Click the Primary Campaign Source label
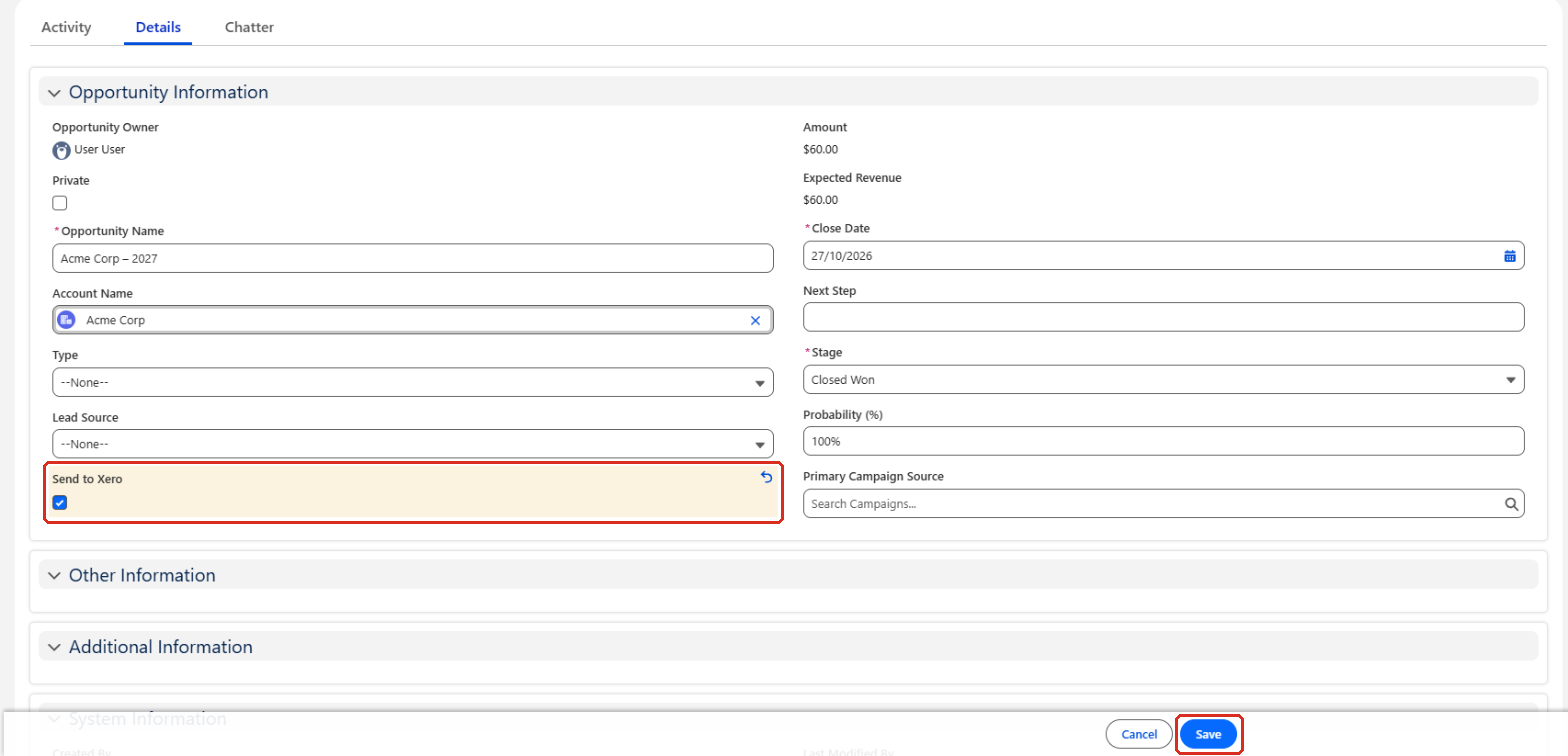1568x756 pixels. 873,476
